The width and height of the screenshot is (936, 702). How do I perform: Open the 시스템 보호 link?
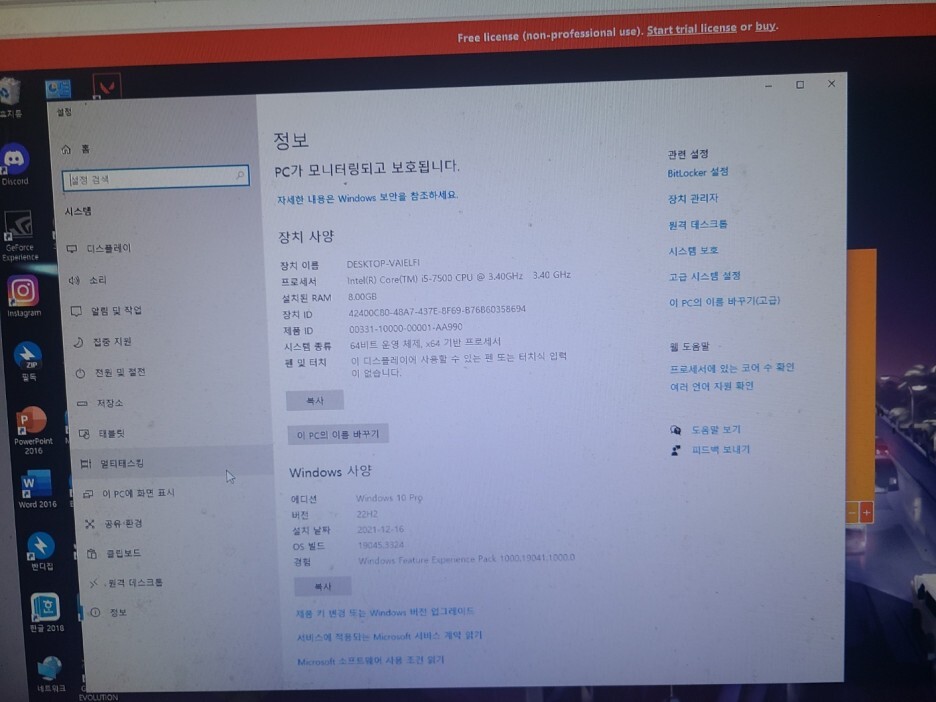tap(694, 250)
